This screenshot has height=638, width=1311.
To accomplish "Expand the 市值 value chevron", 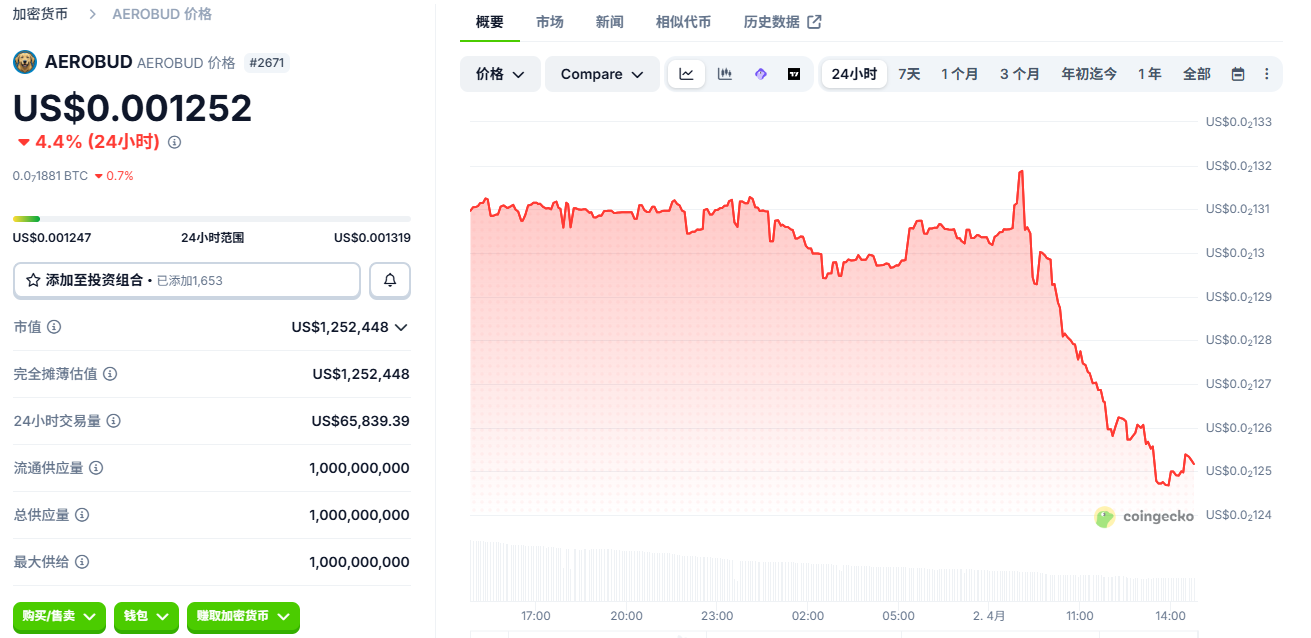I will 402,327.
